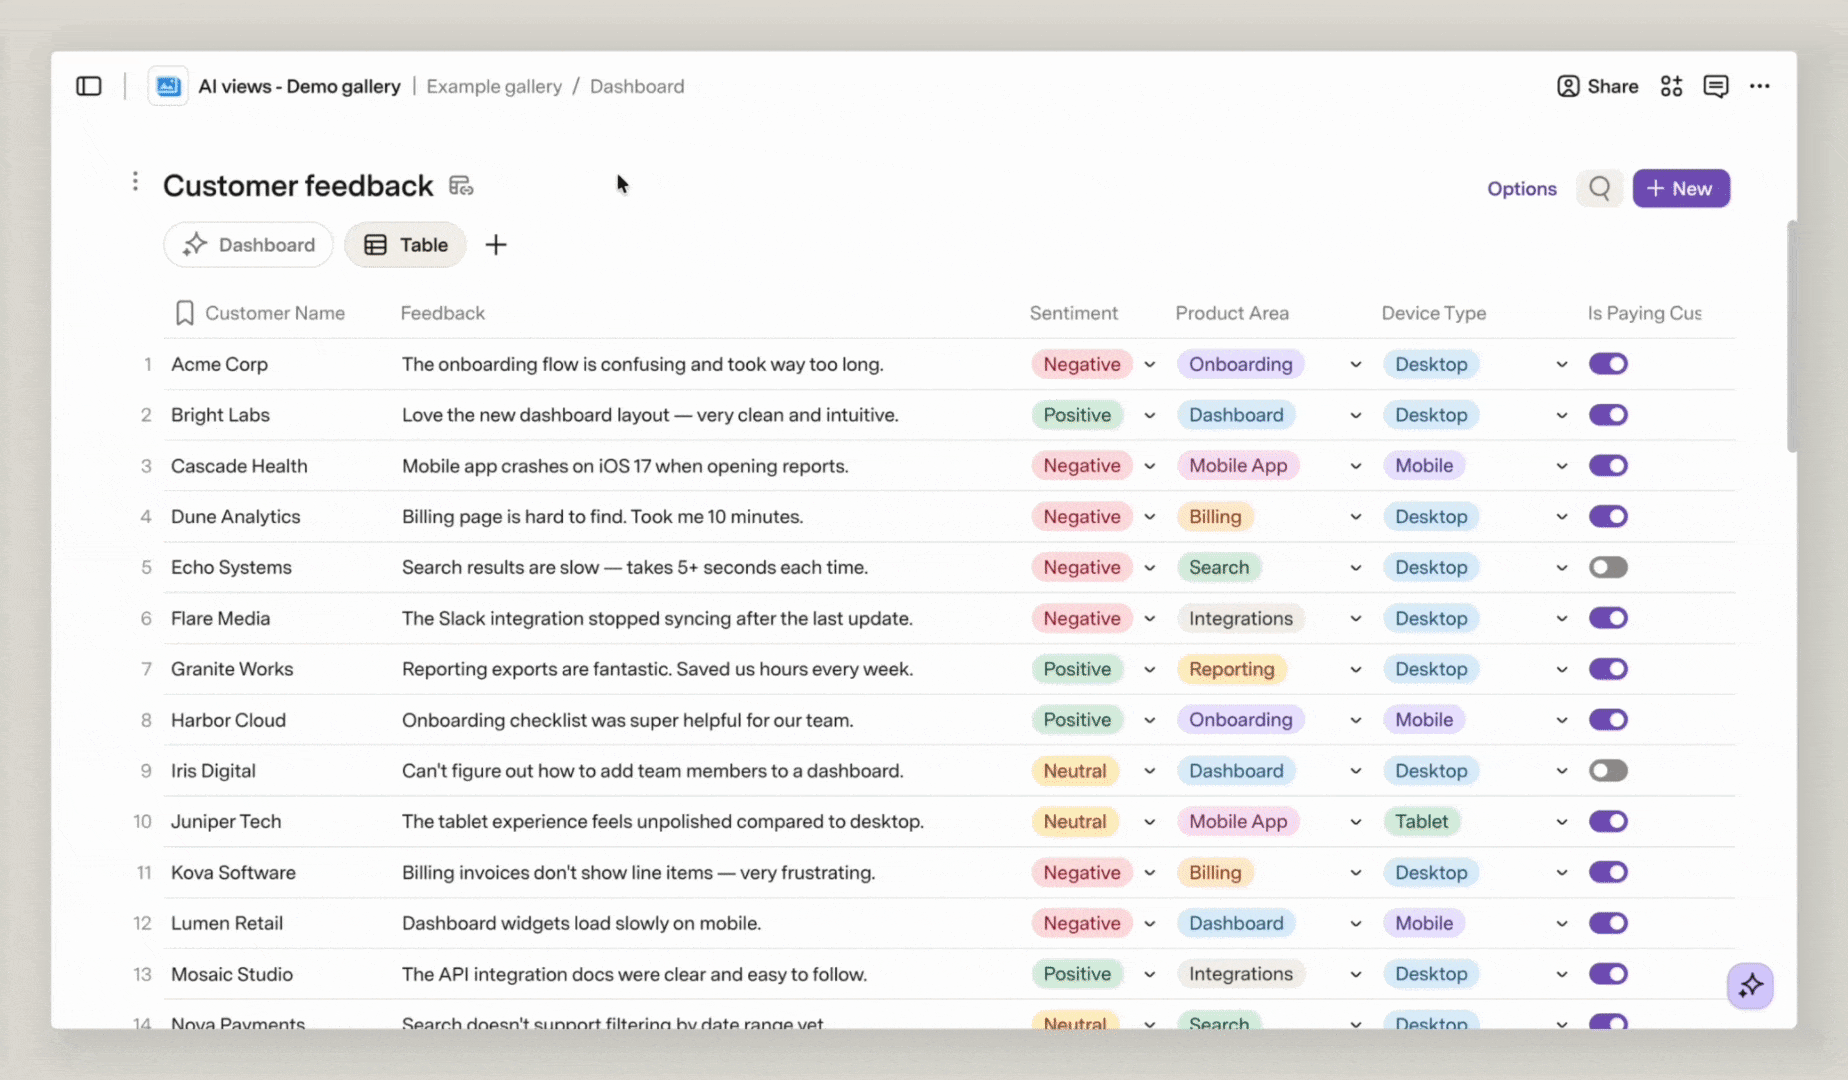Toggle paying customer switch for Kova Software
The width and height of the screenshot is (1848, 1080).
tap(1608, 872)
